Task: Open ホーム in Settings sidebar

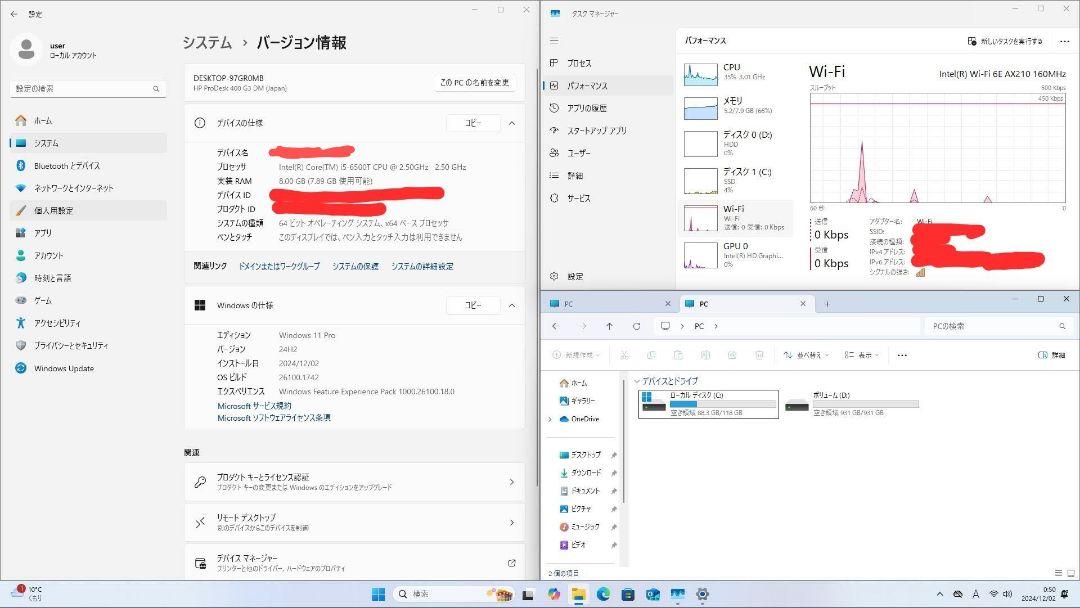Action: [x=88, y=120]
